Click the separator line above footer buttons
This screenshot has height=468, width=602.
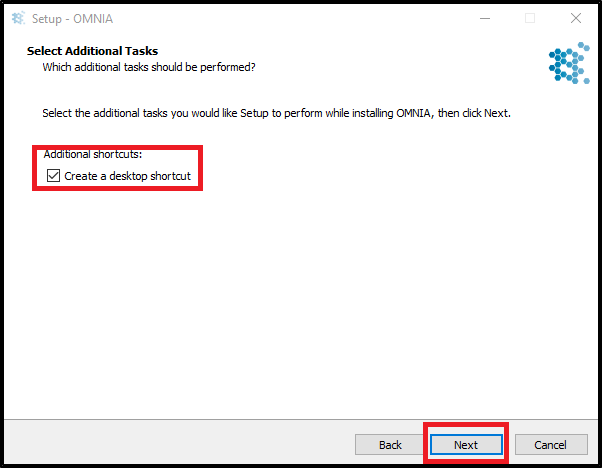301,419
